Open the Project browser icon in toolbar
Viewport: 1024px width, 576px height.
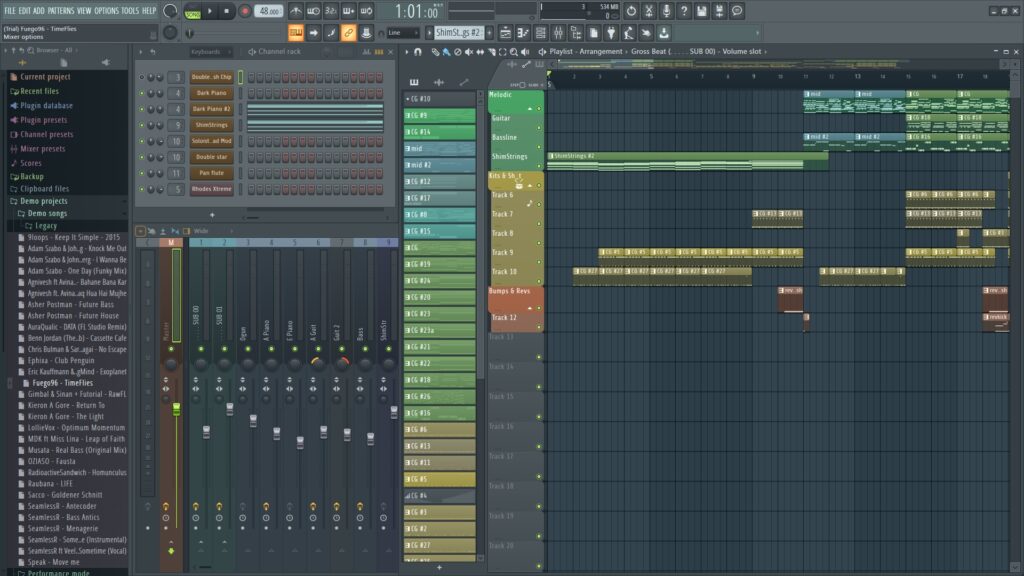576,33
